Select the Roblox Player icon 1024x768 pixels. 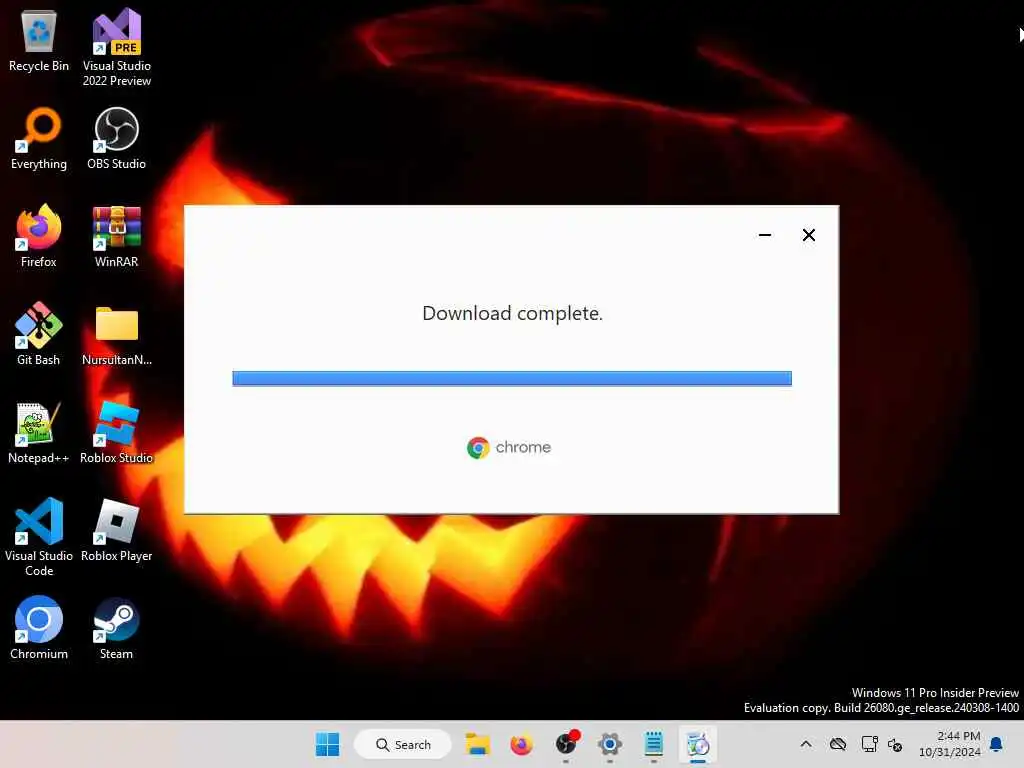[x=116, y=530]
